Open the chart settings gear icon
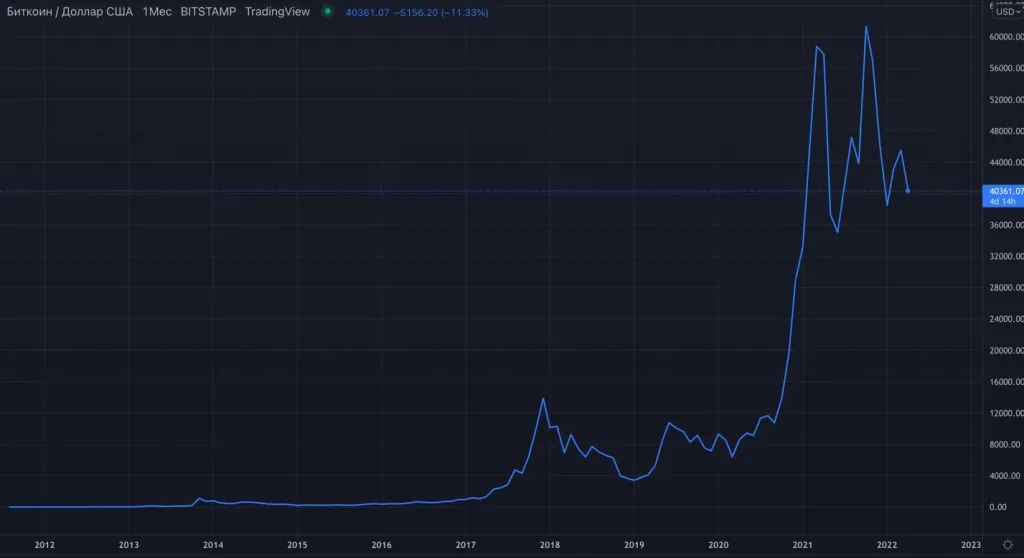 pyautogui.click(x=1008, y=544)
